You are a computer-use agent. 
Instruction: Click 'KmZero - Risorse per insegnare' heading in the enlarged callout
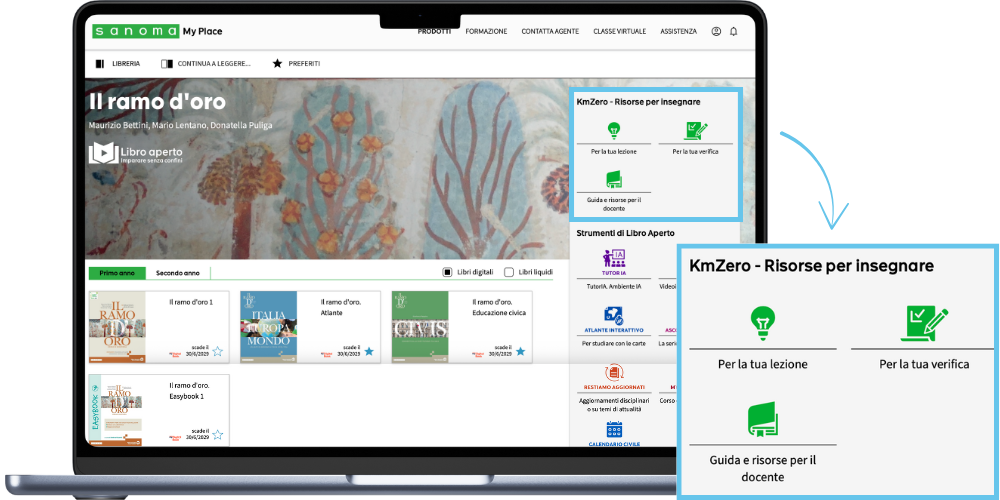(x=811, y=266)
